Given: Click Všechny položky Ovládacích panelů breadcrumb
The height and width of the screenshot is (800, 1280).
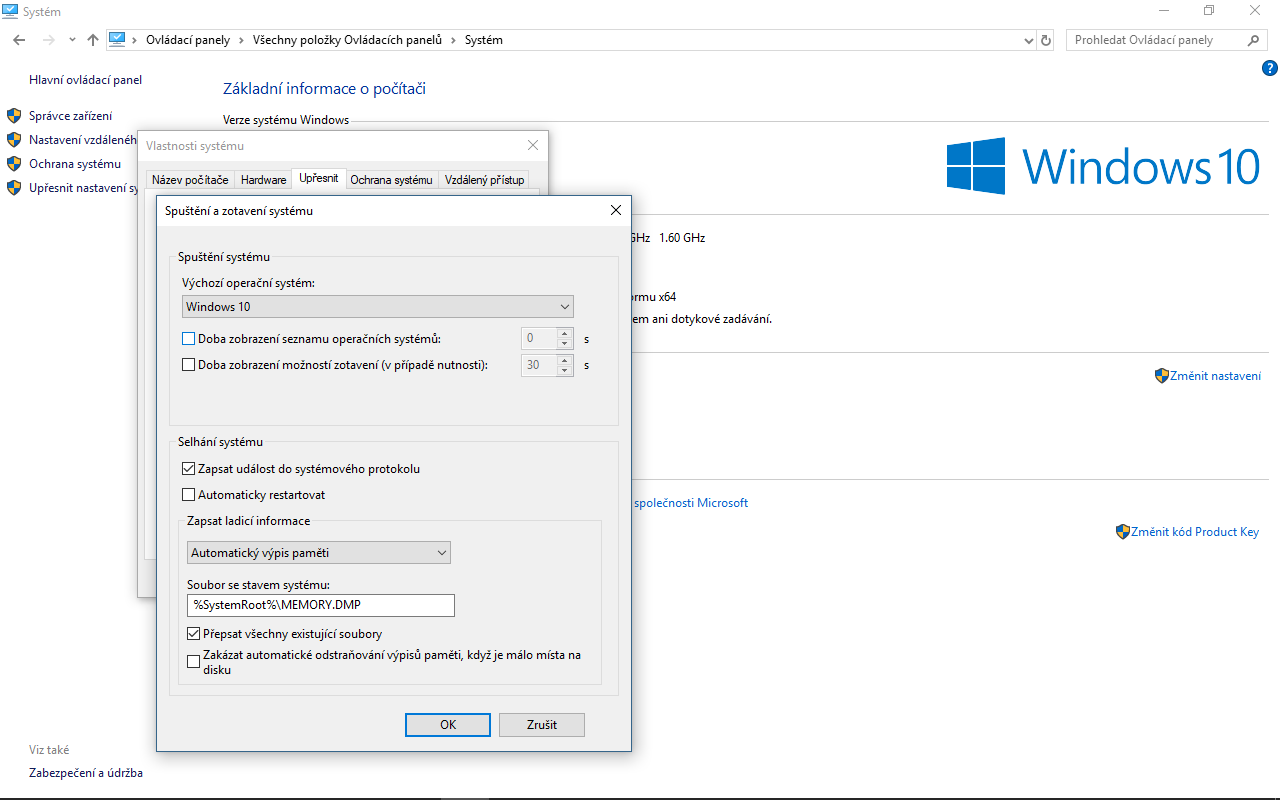Looking at the screenshot, I should coord(346,40).
